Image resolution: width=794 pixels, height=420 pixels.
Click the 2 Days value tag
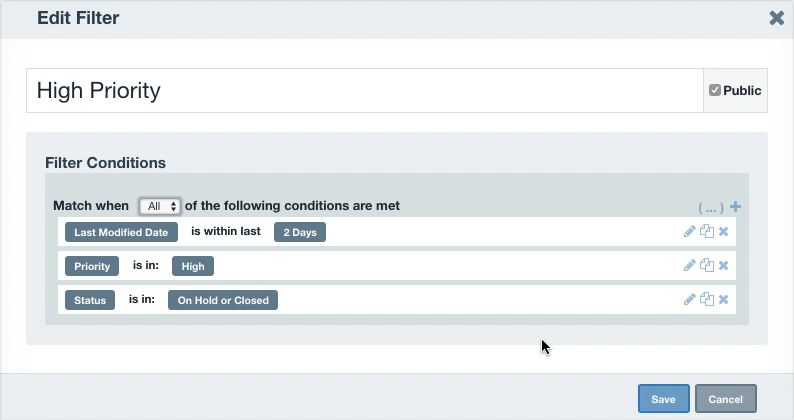pyautogui.click(x=300, y=232)
